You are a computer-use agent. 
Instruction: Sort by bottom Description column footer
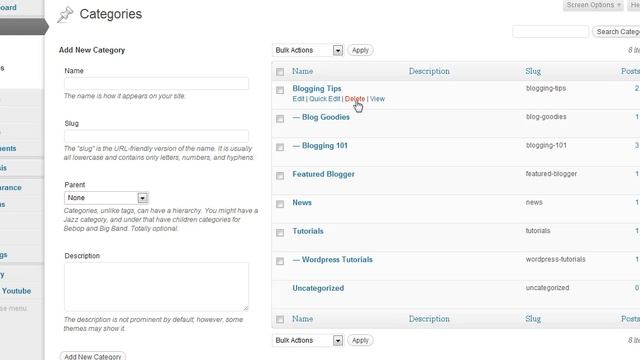429,319
